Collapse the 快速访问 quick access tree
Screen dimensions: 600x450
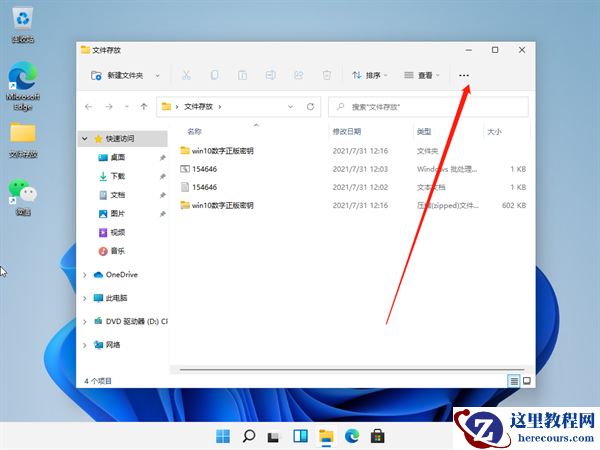[85, 139]
